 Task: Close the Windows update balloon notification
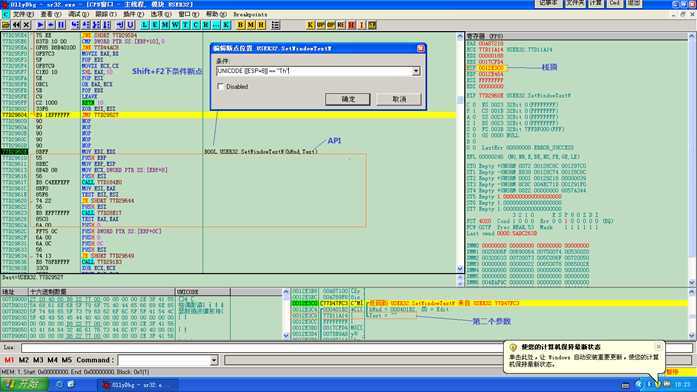658,346
